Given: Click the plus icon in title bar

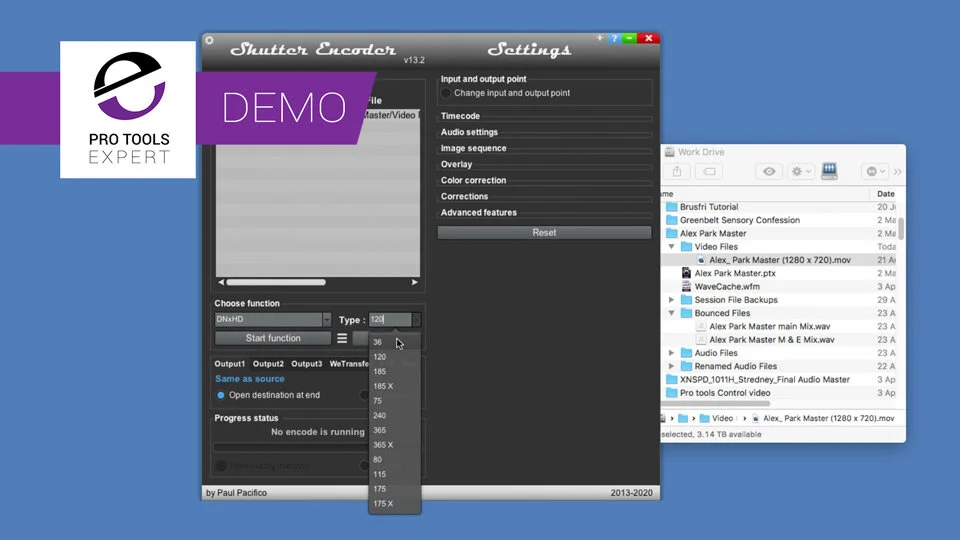Looking at the screenshot, I should pyautogui.click(x=600, y=38).
